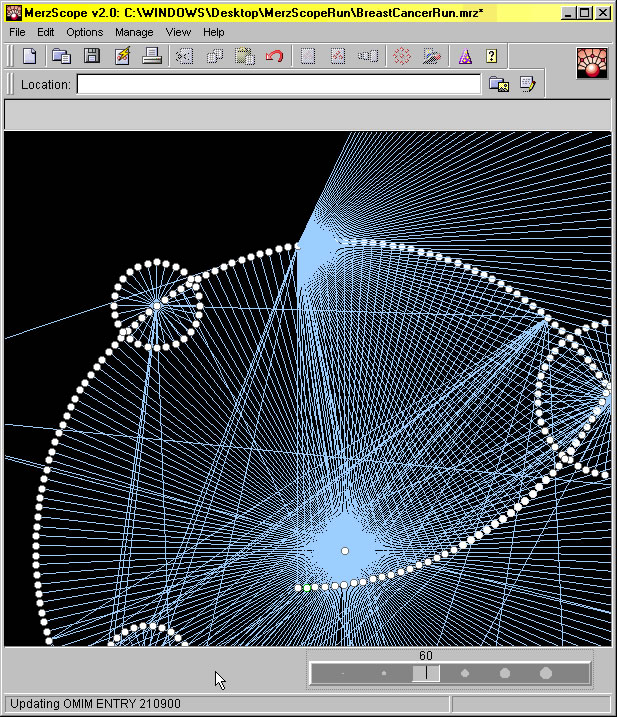Open the File menu
The image size is (617, 717).
17,32
